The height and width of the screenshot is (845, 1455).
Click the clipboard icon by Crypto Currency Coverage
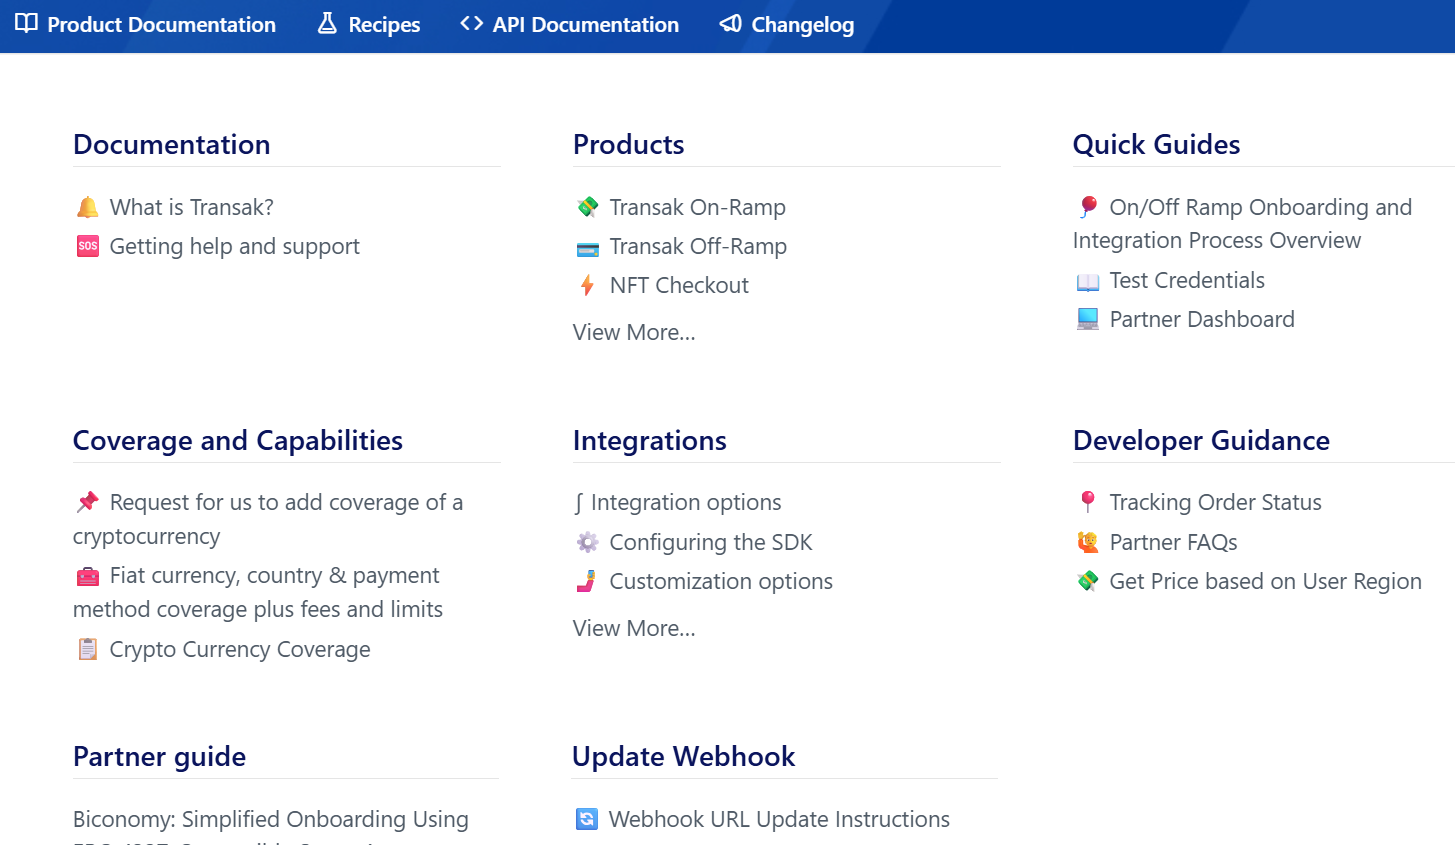tap(88, 649)
